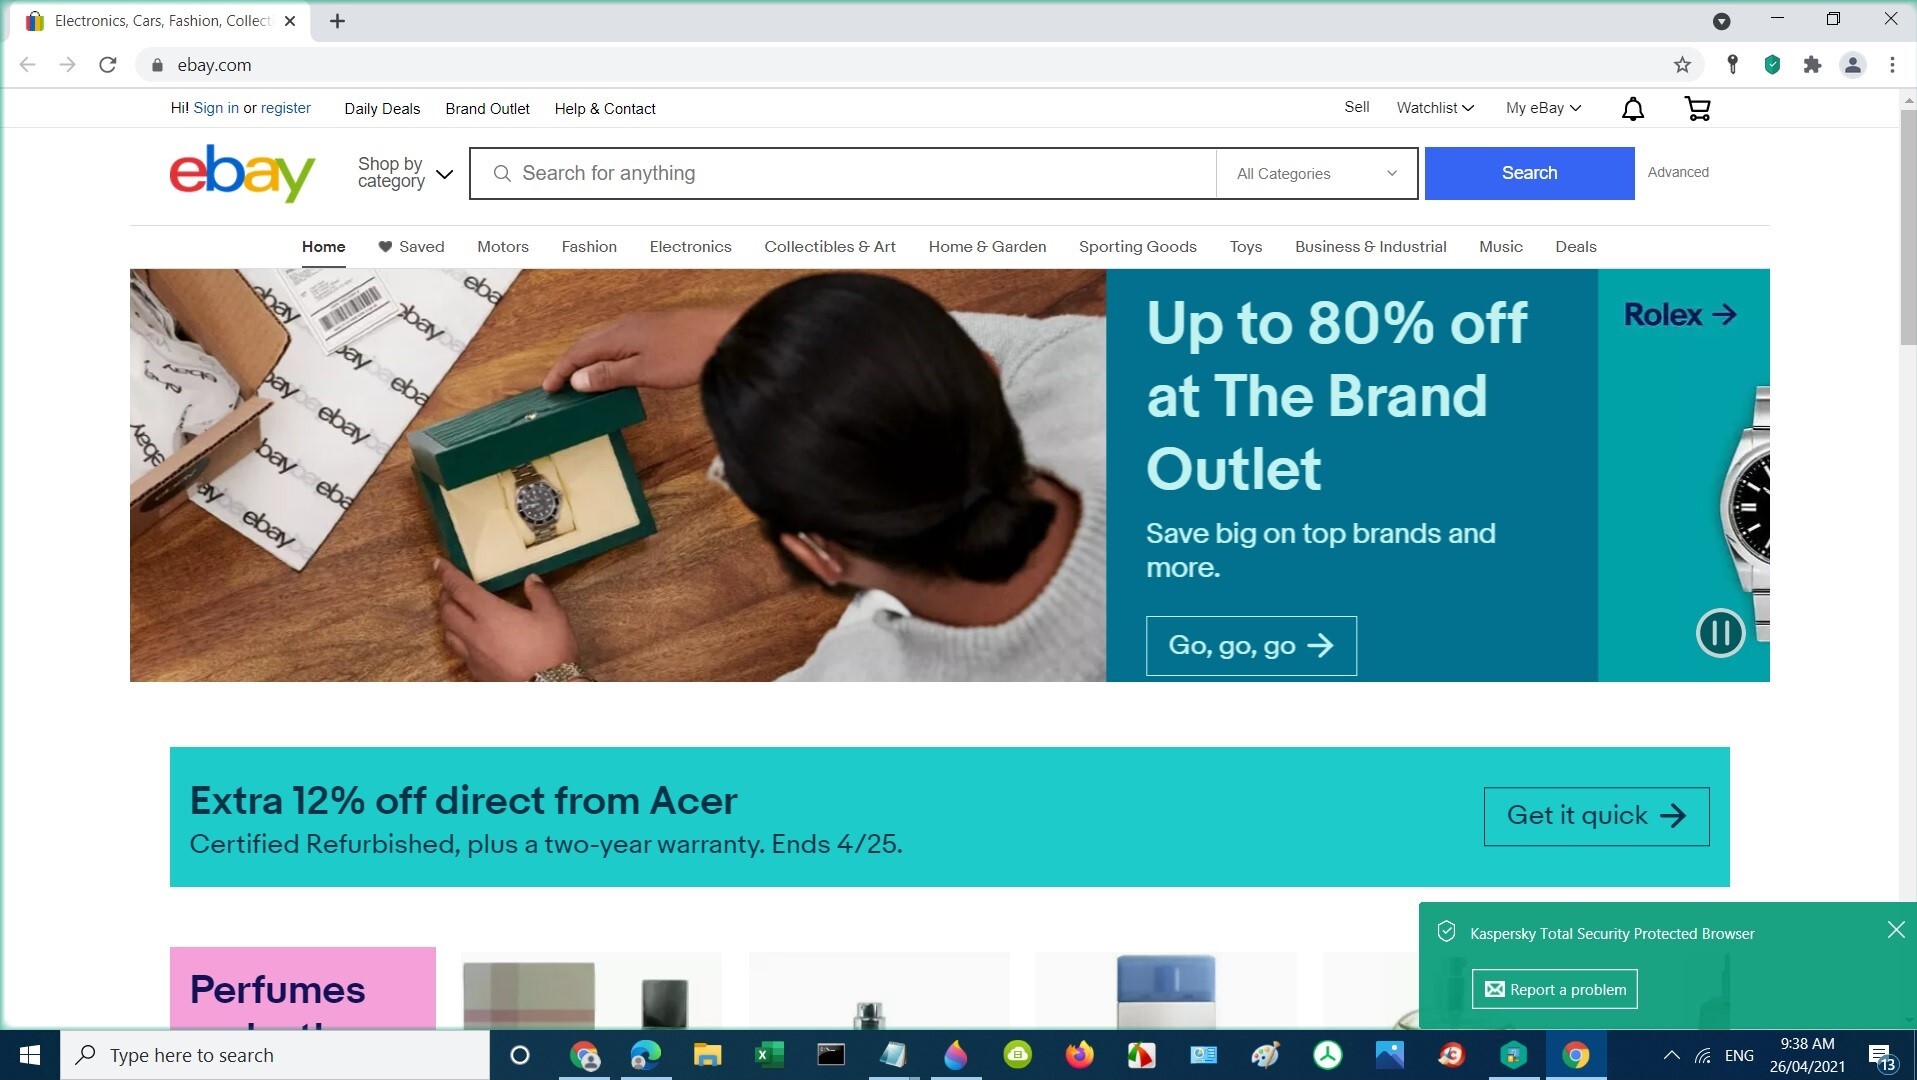Open the Kaspersky shield extension
This screenshot has height=1080, width=1917.
[1772, 65]
